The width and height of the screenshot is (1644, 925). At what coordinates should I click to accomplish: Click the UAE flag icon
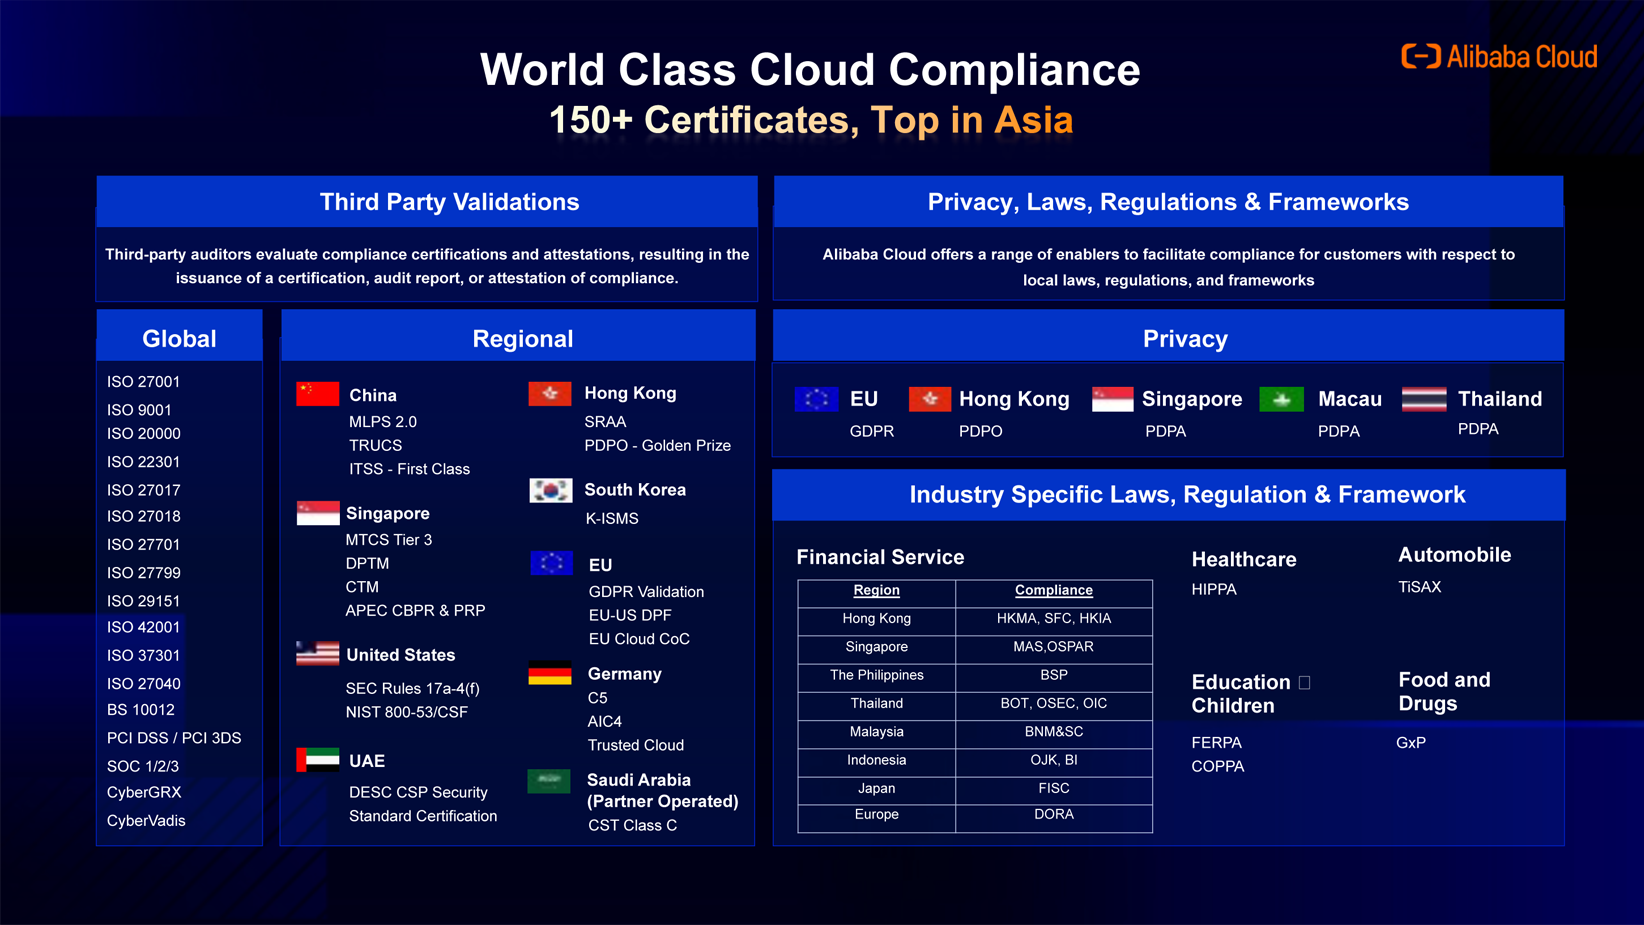[x=317, y=760]
